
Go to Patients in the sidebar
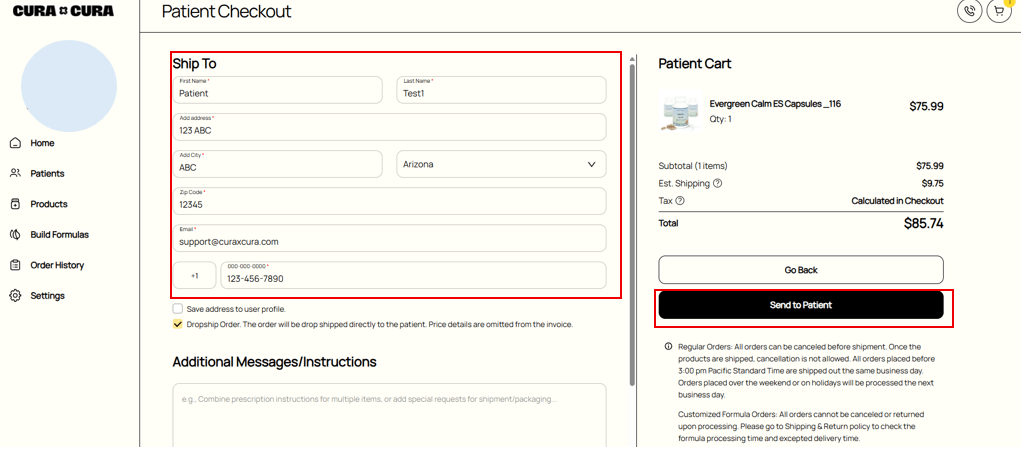coord(47,174)
